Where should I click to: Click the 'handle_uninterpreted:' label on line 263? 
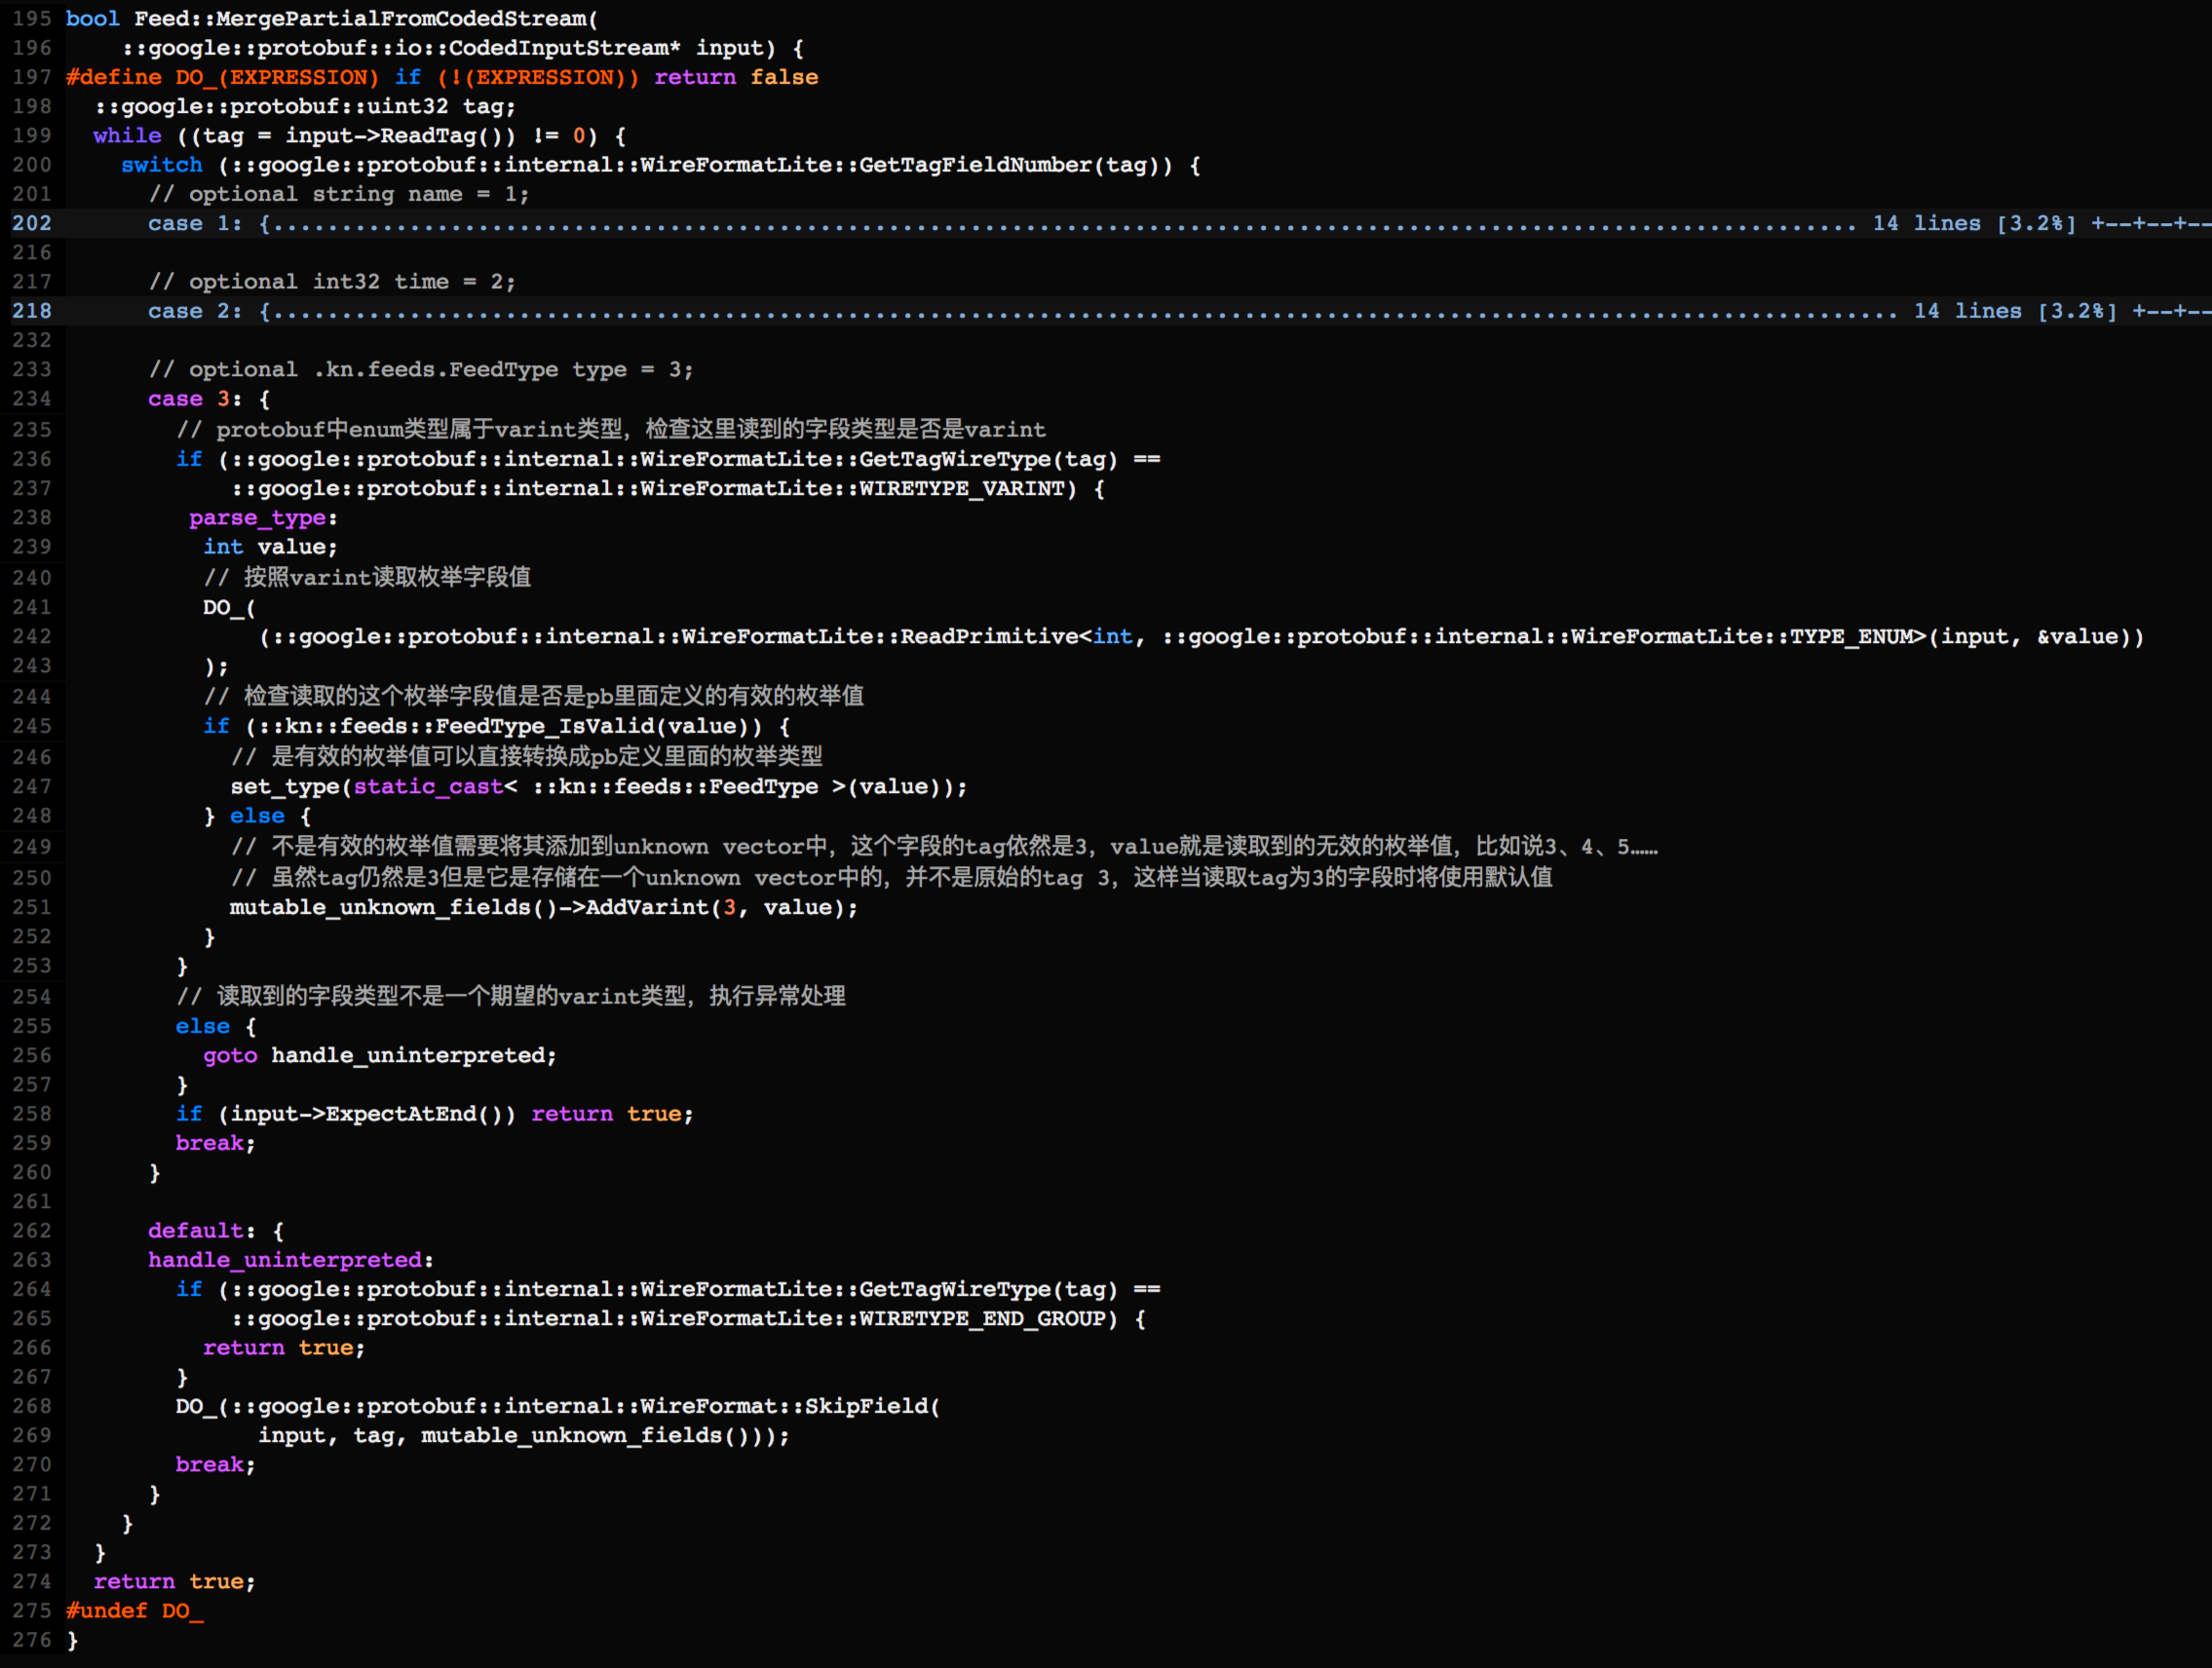[x=291, y=1260]
